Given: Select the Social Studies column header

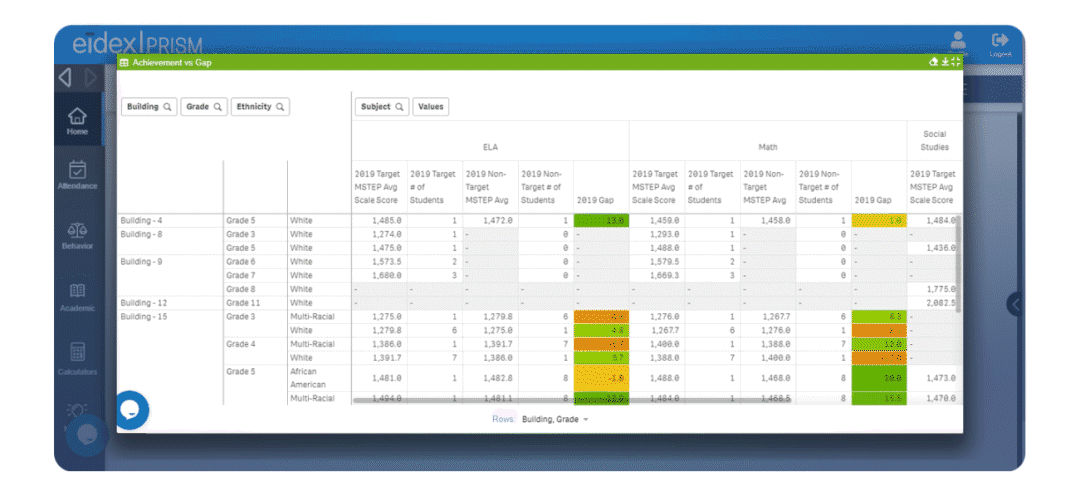Looking at the screenshot, I should (x=935, y=141).
